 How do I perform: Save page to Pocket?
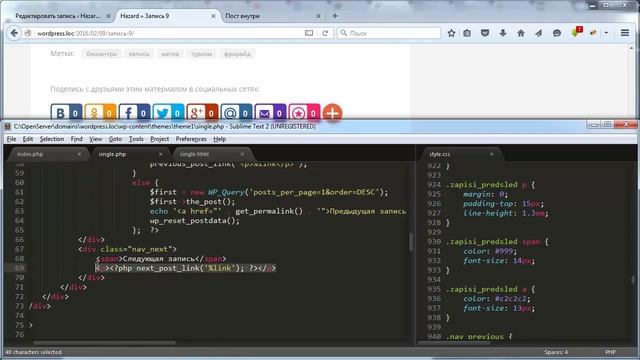[x=485, y=33]
